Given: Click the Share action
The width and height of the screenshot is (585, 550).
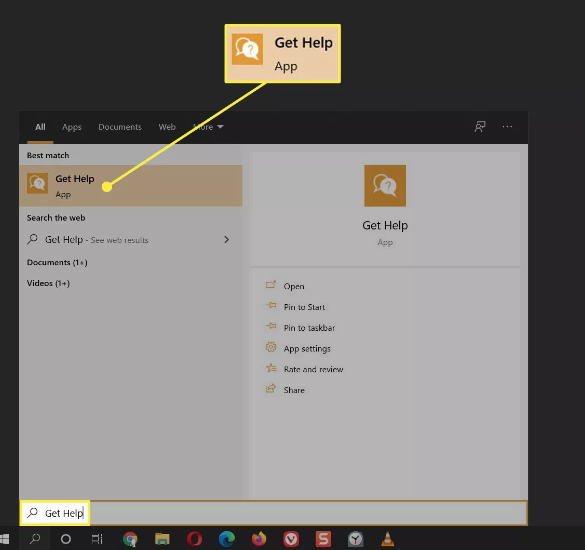Looking at the screenshot, I should 294,390.
